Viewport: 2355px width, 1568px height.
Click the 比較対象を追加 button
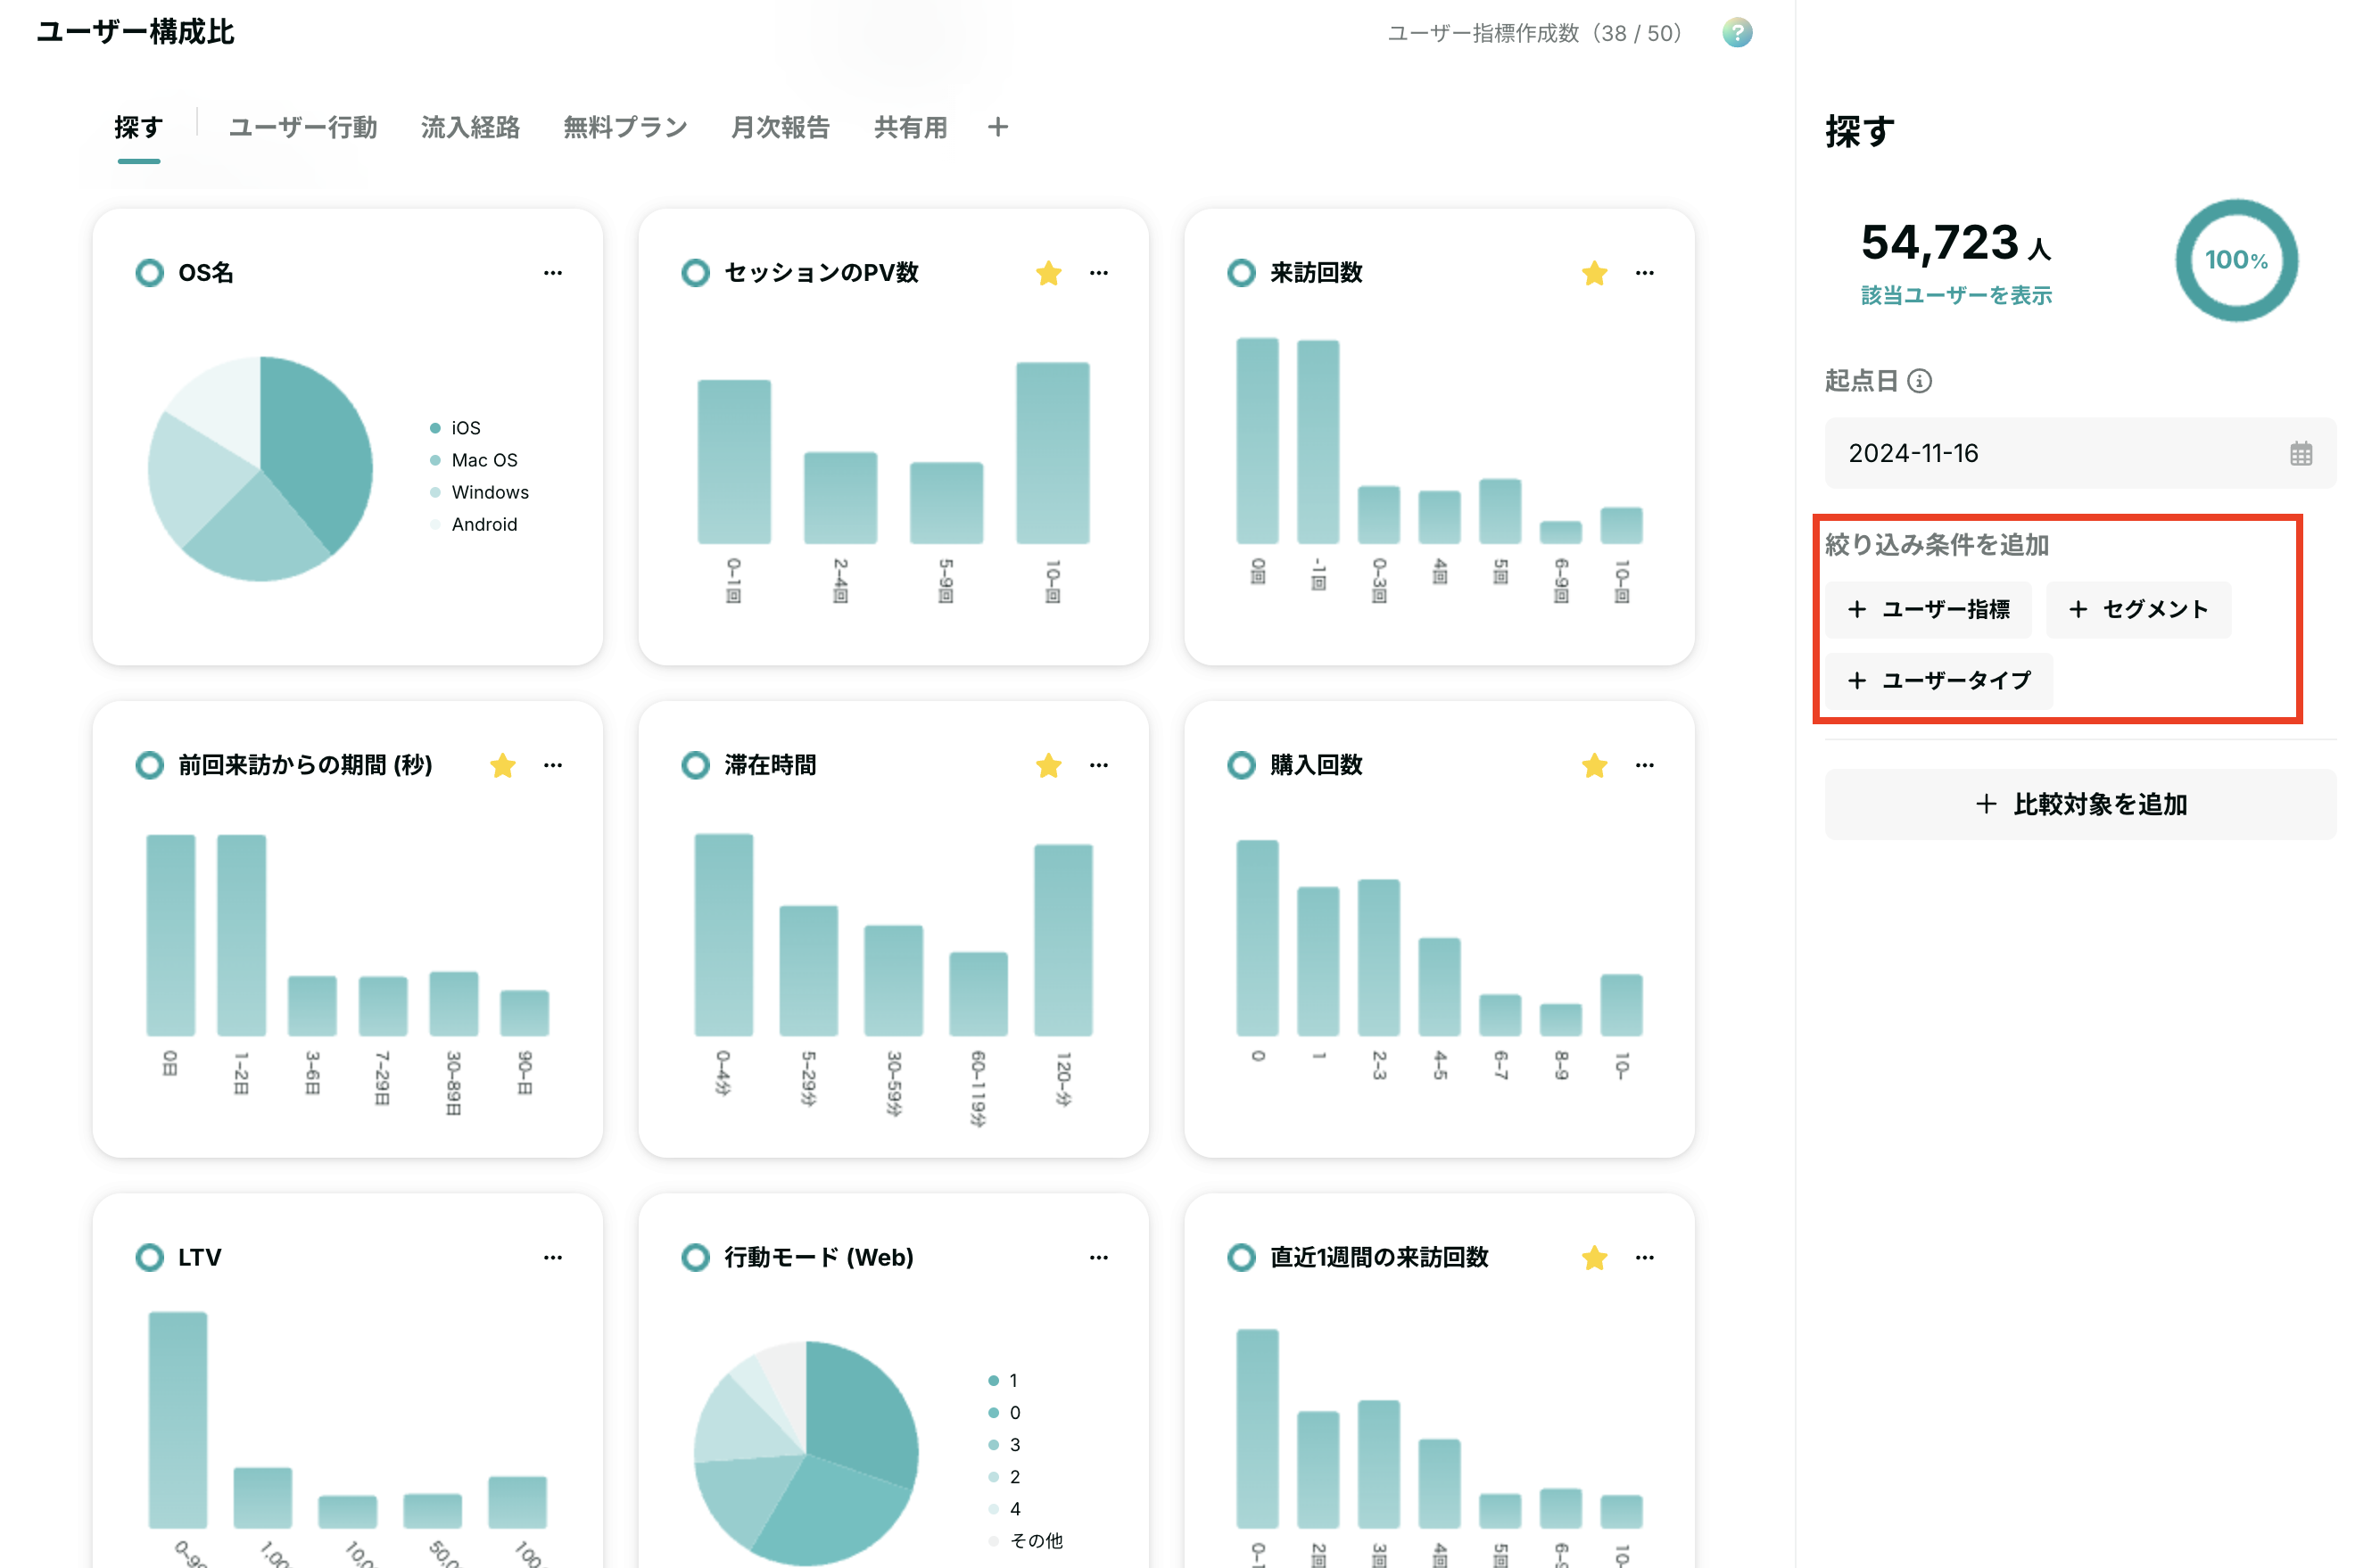2080,804
